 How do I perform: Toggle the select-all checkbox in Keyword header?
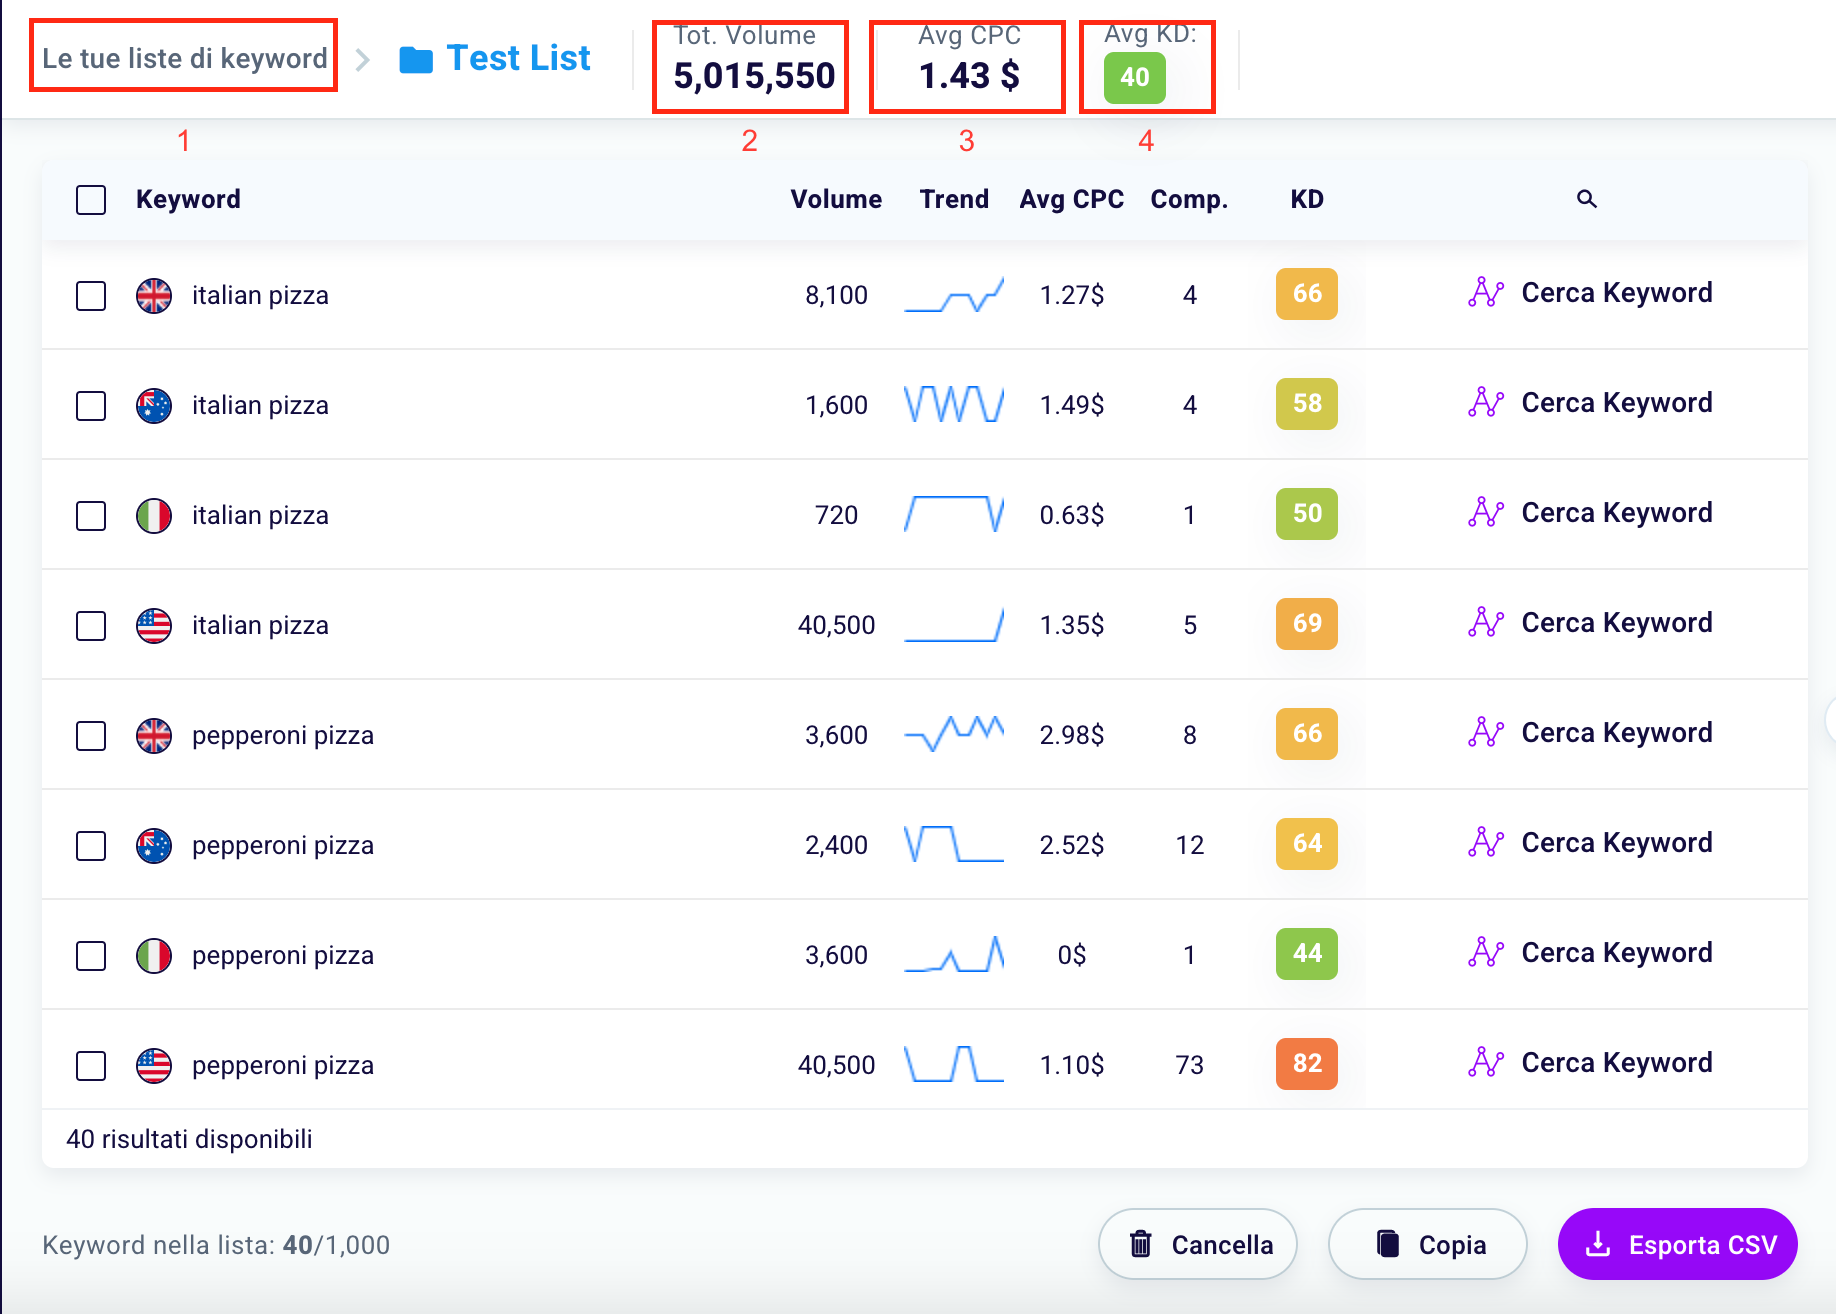pos(91,200)
